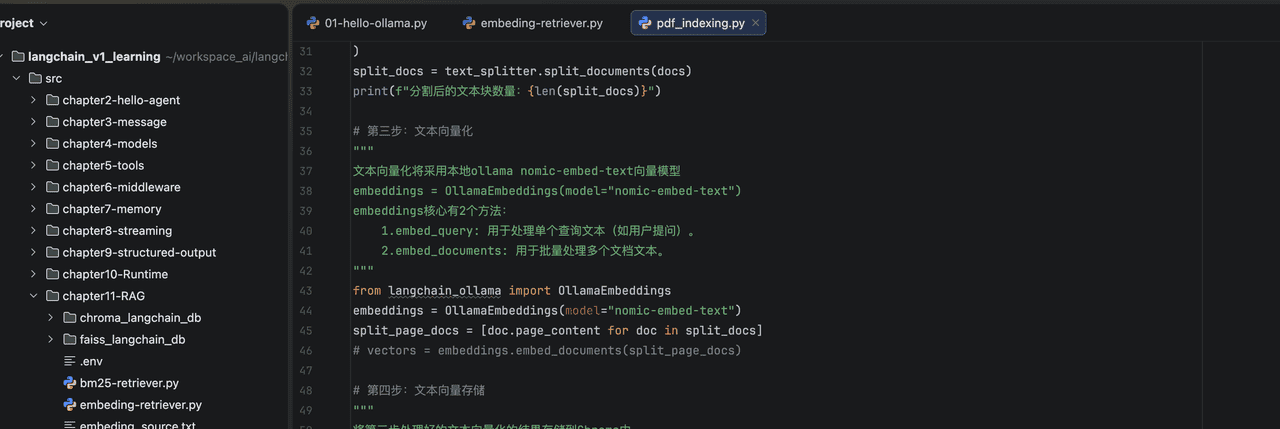Collapse the chapter11-RAG folder
1280x429 pixels.
pos(33,296)
